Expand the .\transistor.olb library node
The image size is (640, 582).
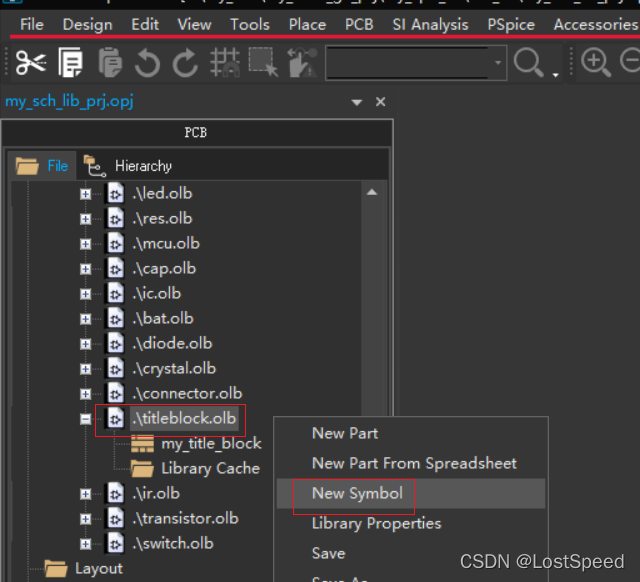(x=86, y=518)
